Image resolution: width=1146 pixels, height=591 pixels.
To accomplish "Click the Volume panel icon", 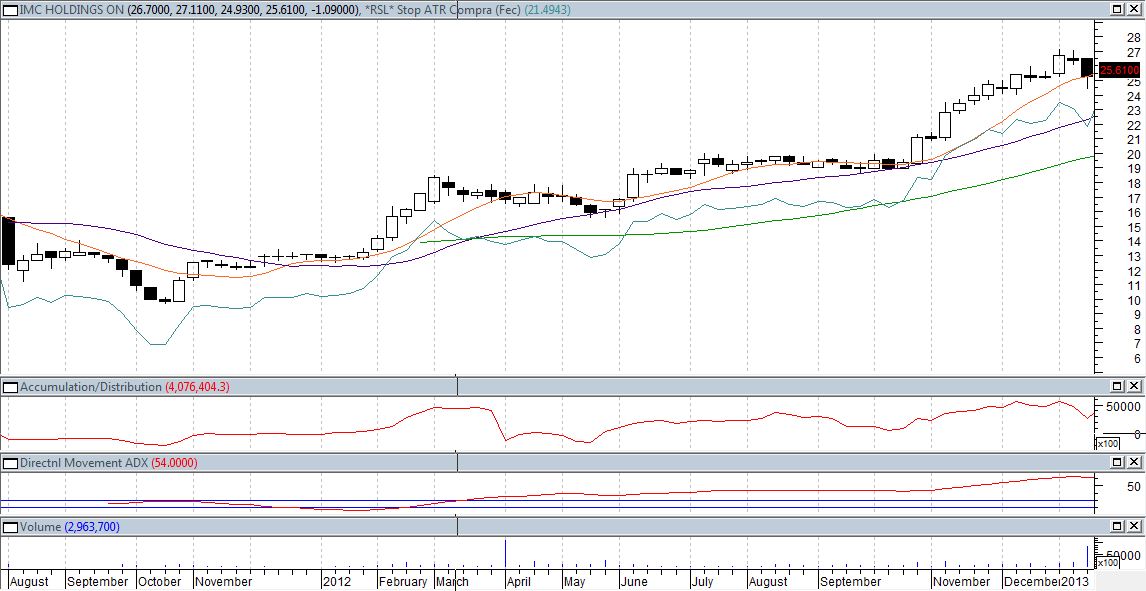I will 10,526.
